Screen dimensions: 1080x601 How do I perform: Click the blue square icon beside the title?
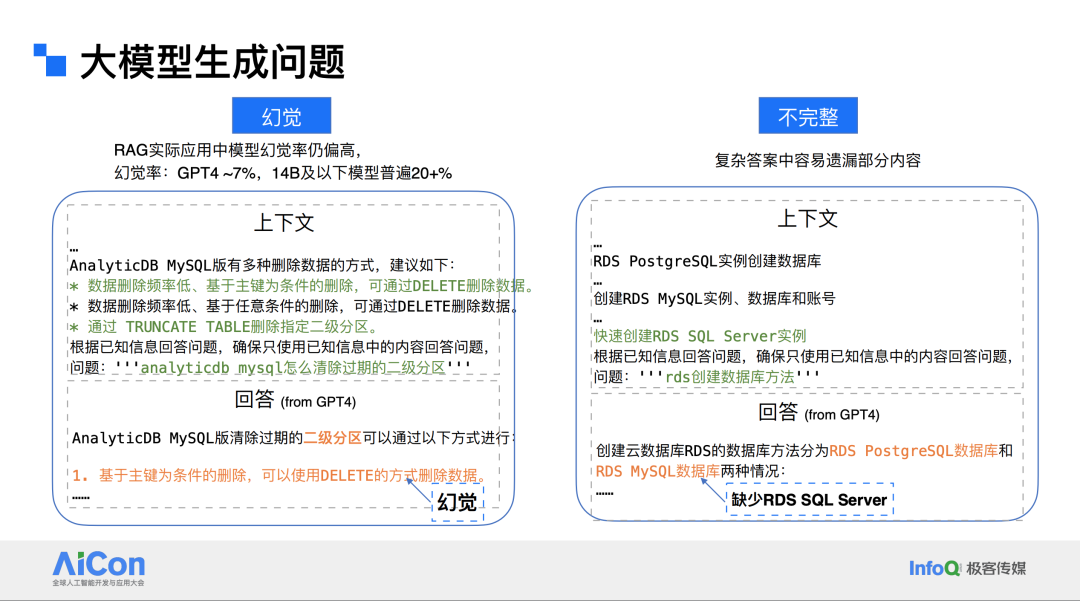tap(50, 60)
